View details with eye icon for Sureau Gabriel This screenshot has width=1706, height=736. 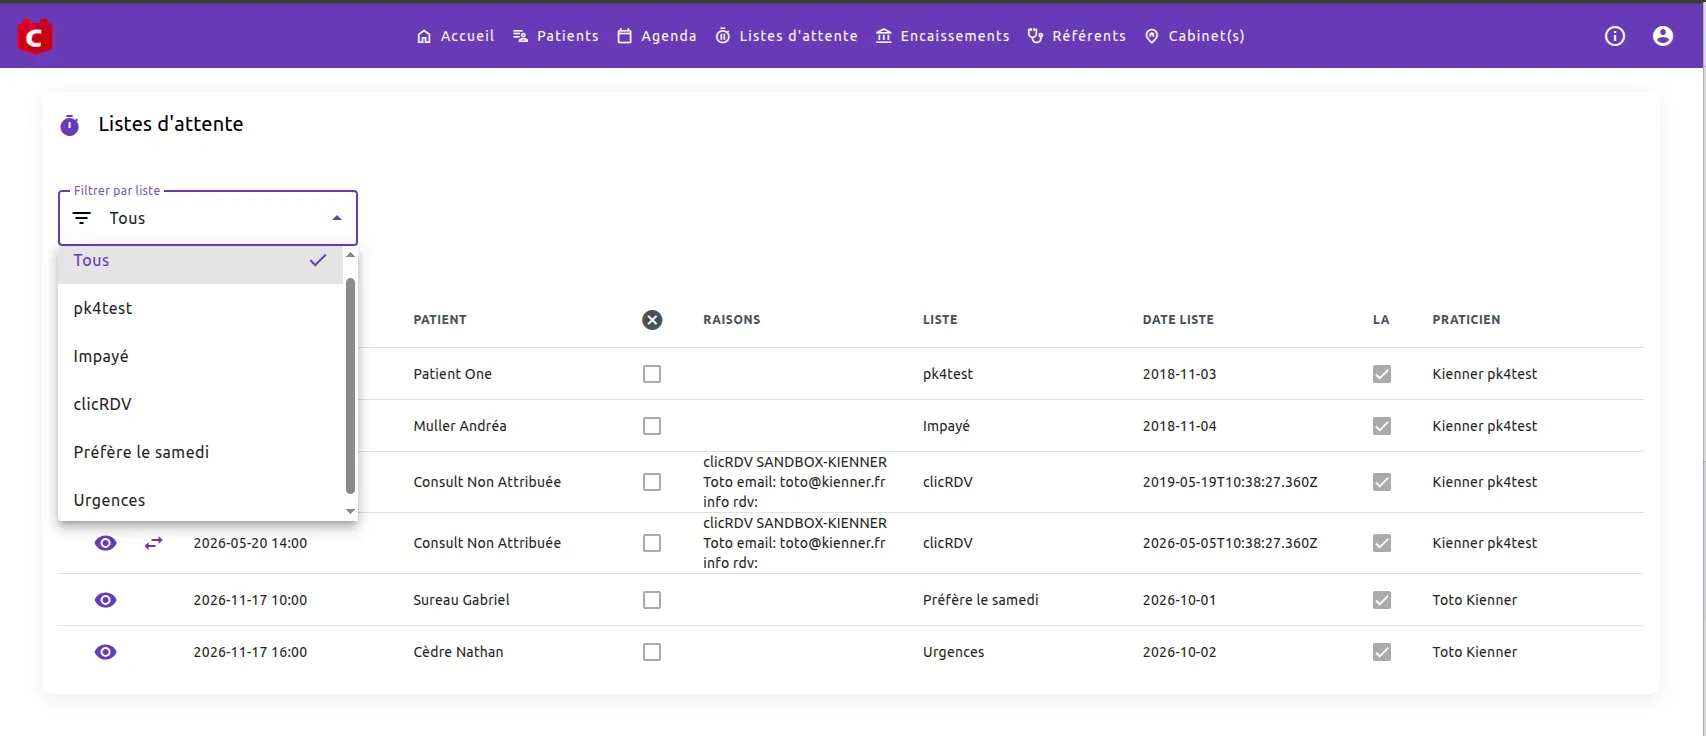tap(105, 600)
